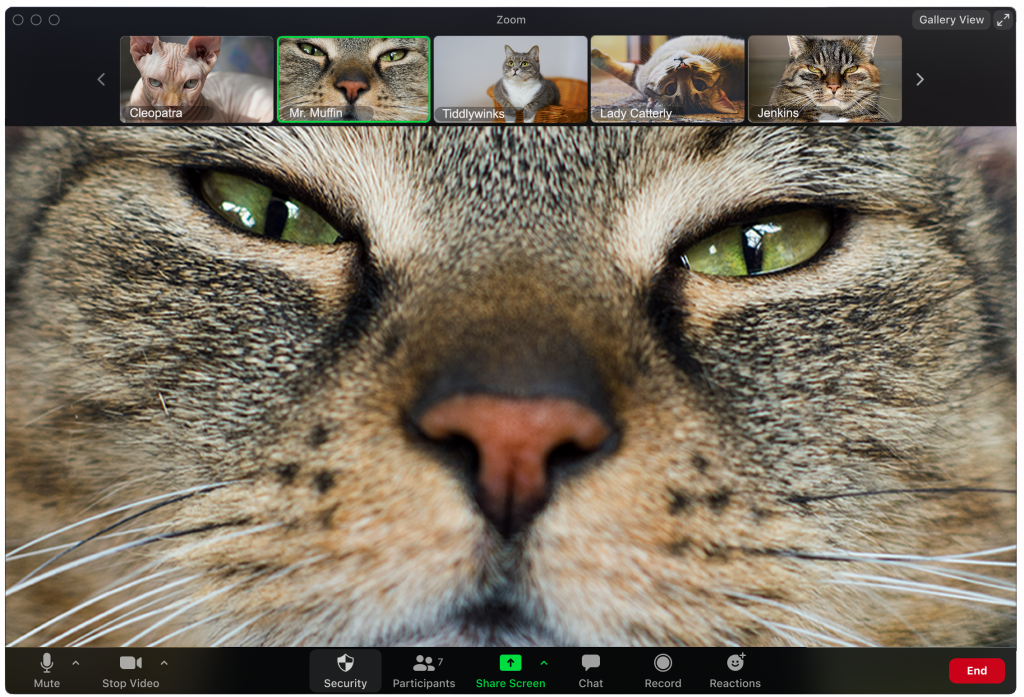
Task: Open the Reactions menu
Action: point(735,669)
